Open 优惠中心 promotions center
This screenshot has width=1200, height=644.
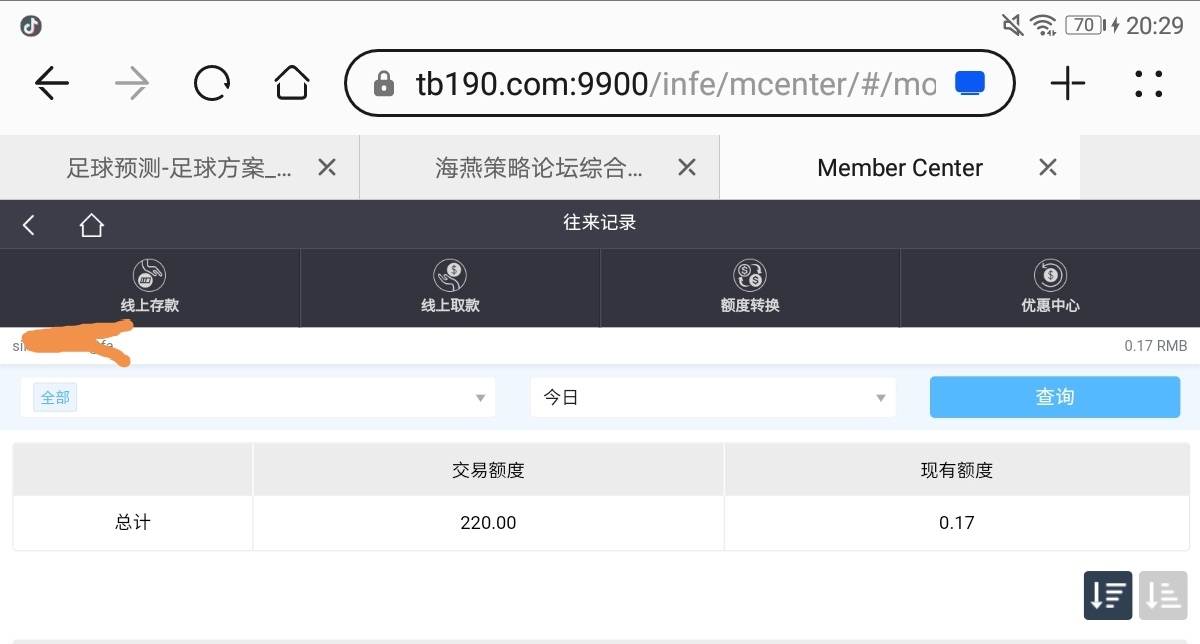pyautogui.click(x=1050, y=288)
